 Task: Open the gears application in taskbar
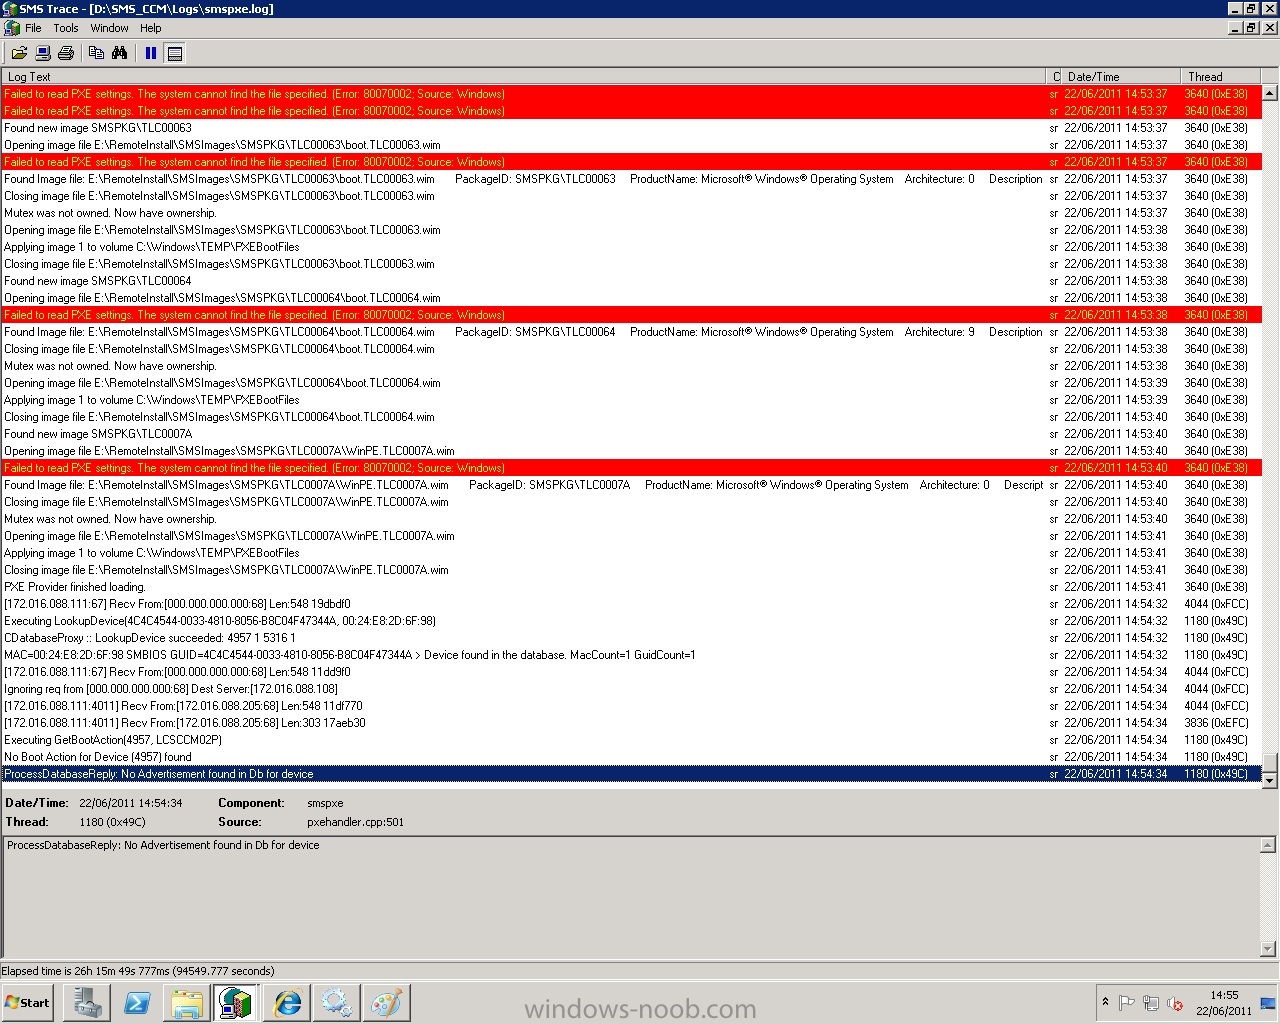(x=336, y=1003)
